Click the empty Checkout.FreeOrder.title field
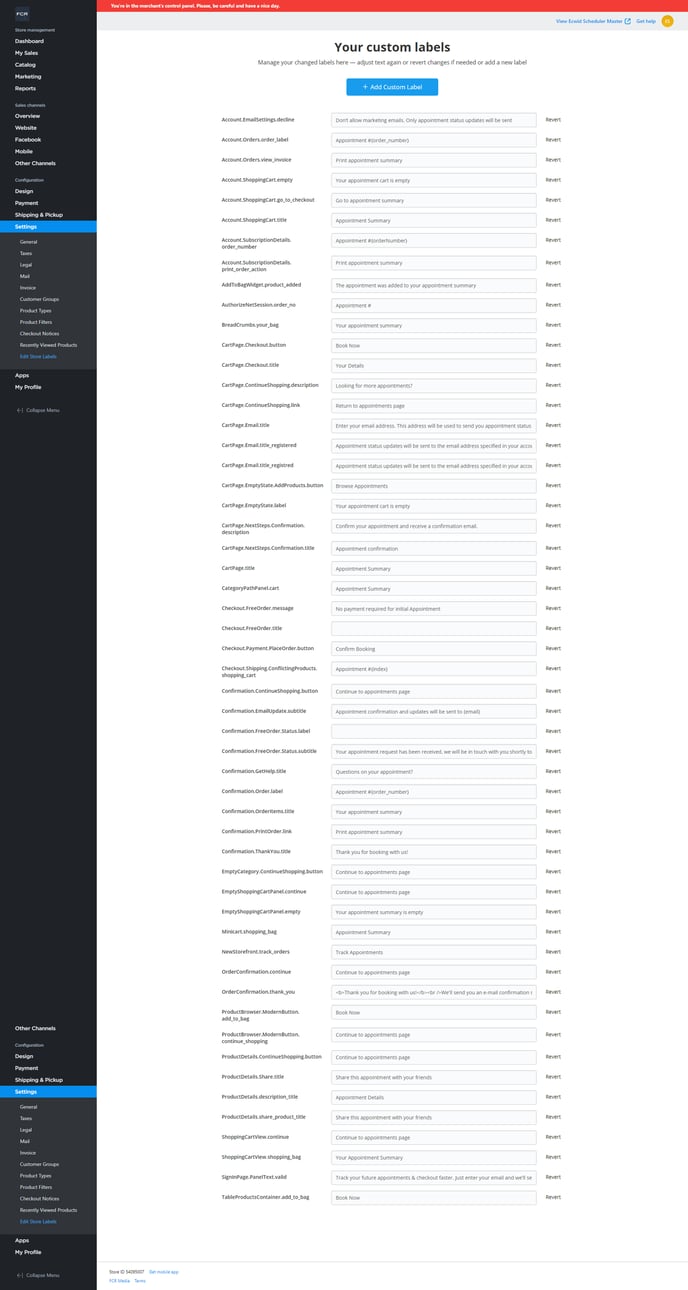Viewport: 688px width, 1290px height. point(433,629)
